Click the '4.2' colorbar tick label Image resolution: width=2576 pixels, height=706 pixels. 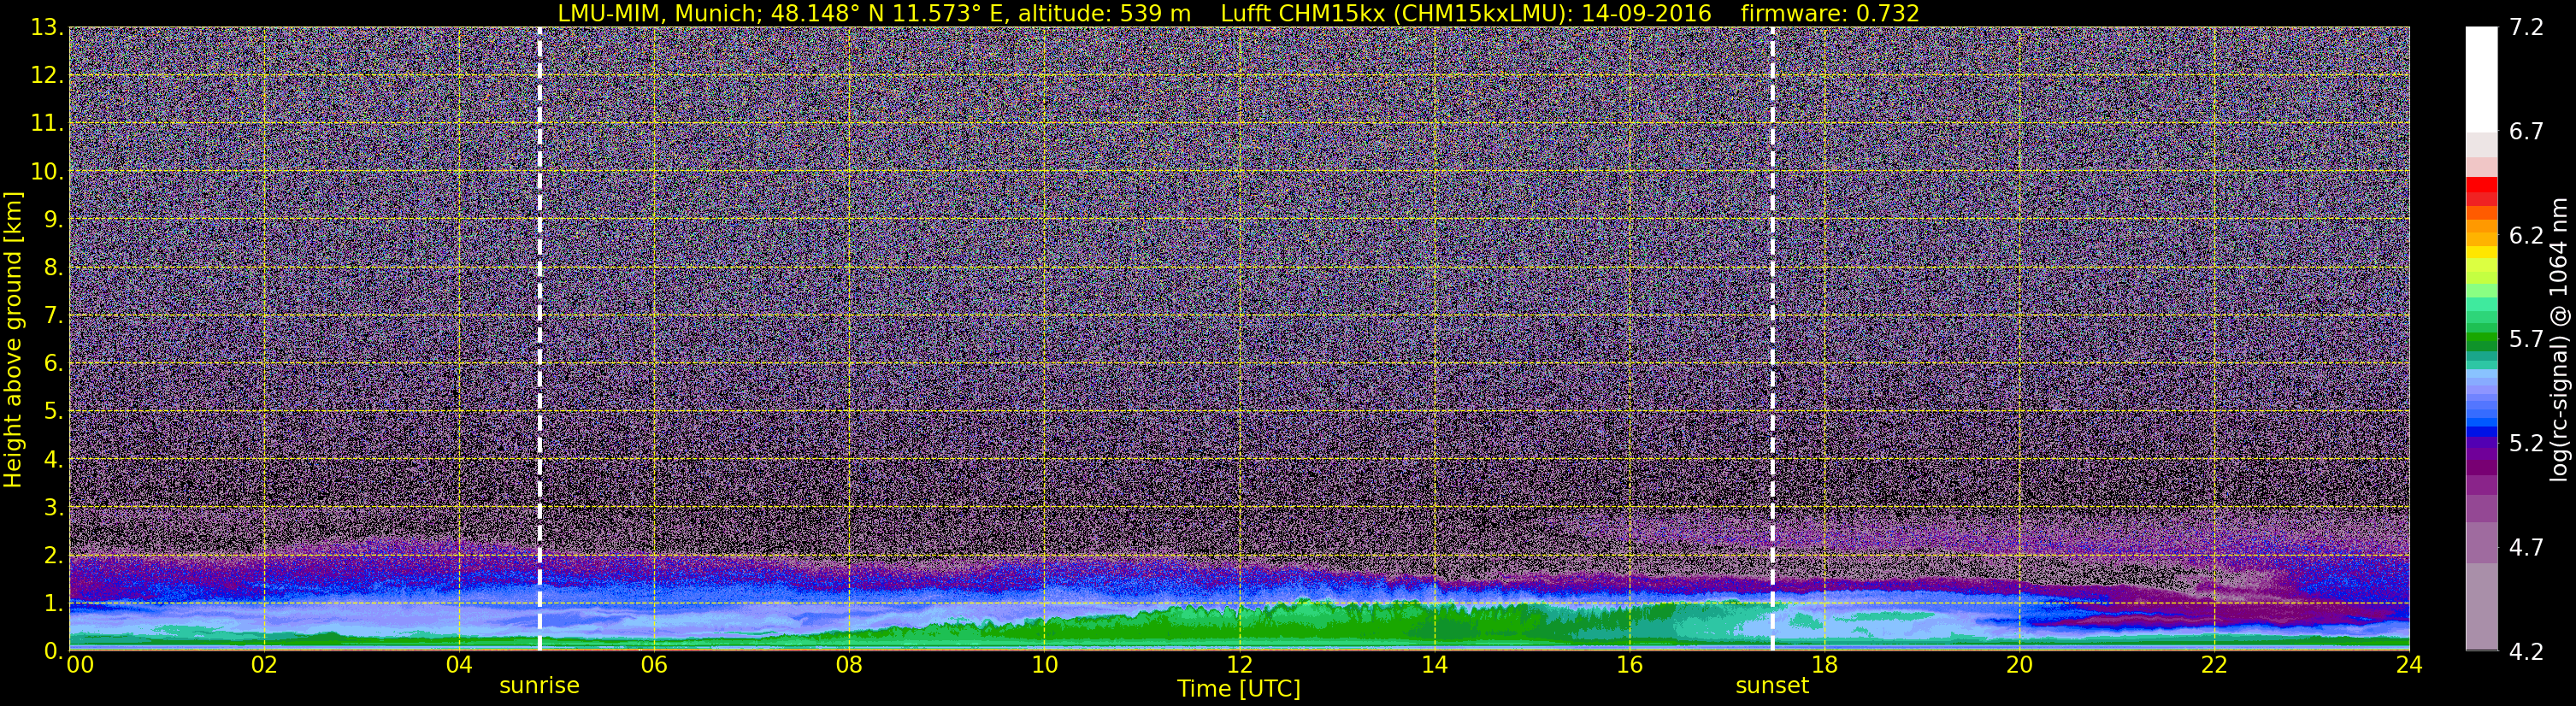[x=2526, y=652]
